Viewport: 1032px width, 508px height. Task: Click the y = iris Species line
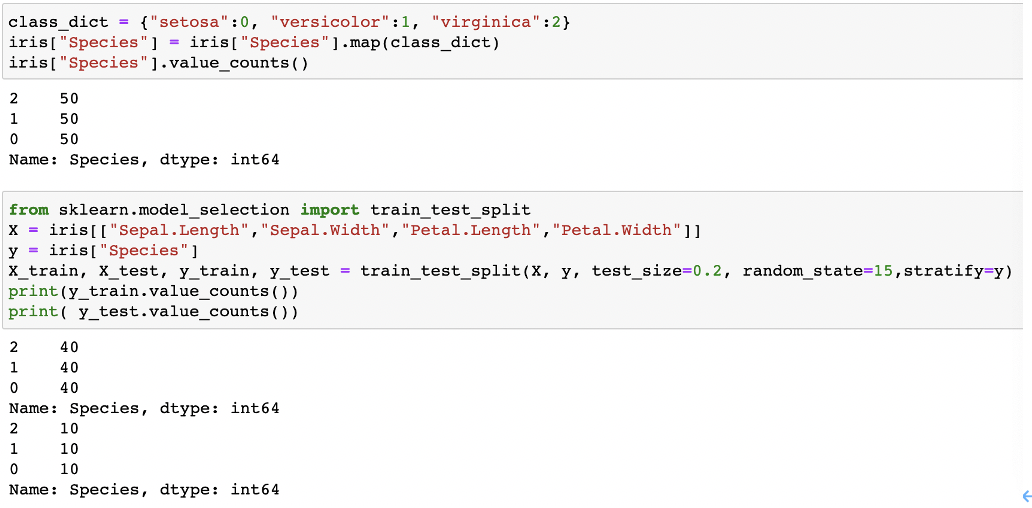tap(104, 250)
